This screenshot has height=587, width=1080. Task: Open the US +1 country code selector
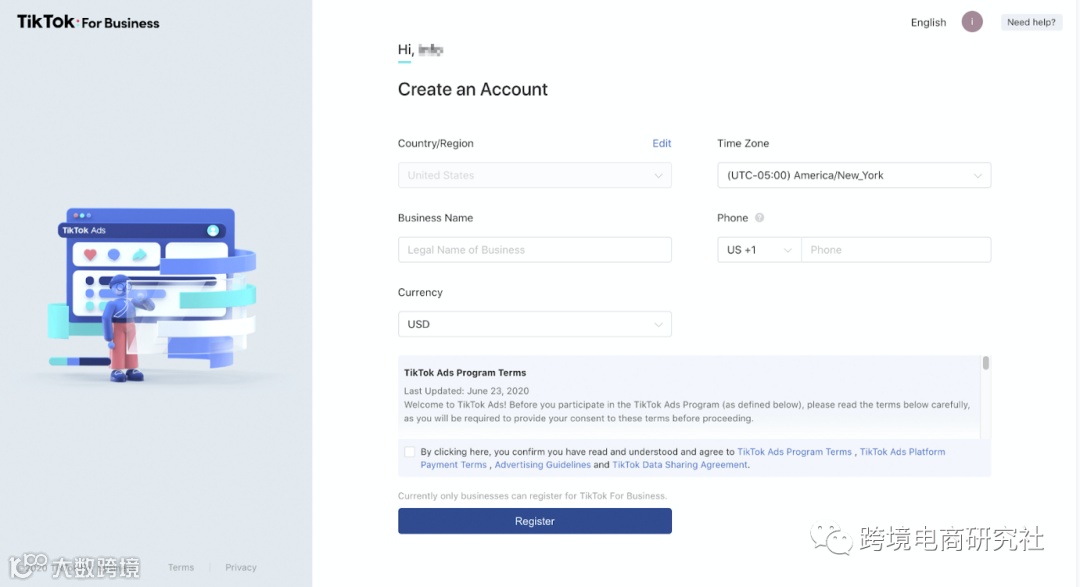[x=759, y=250]
